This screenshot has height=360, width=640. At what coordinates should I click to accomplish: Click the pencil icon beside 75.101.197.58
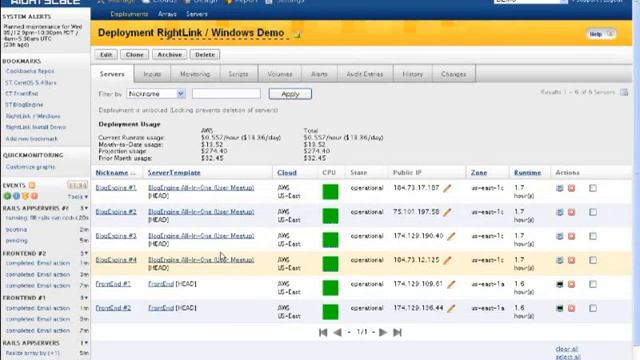click(447, 212)
